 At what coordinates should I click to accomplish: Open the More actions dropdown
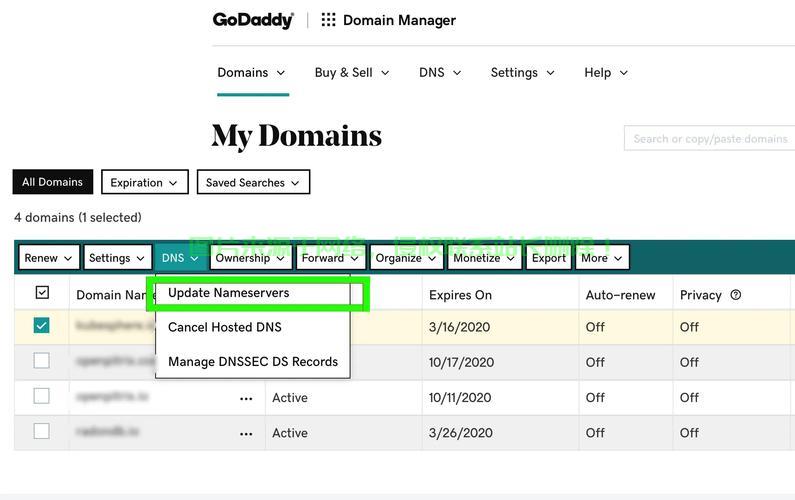click(602, 258)
